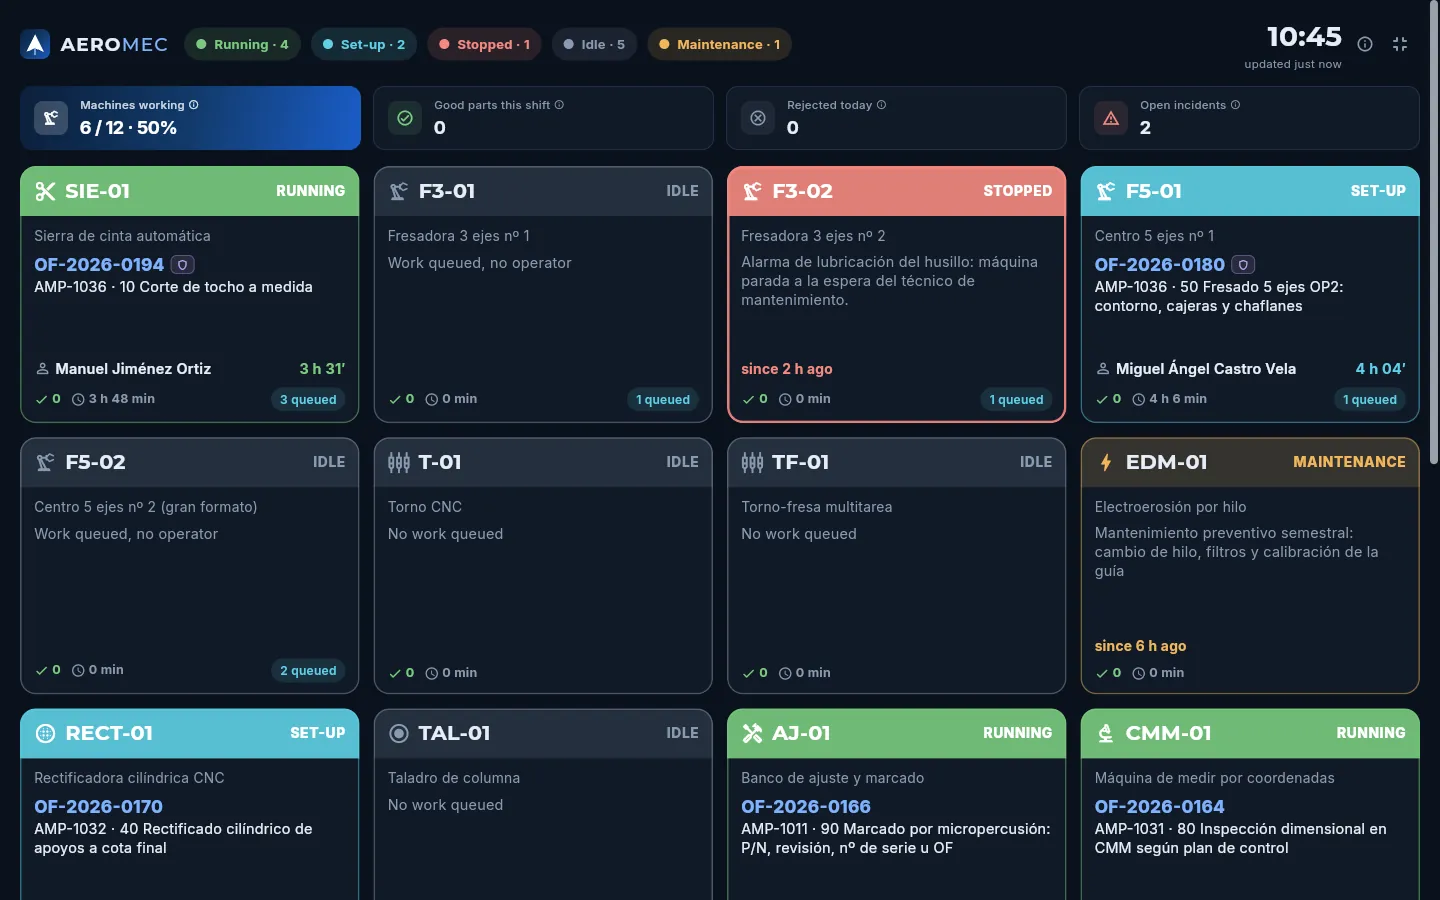Viewport: 1440px width, 900px height.
Task: Click the grinder icon on RECT-01 card
Action: click(45, 733)
